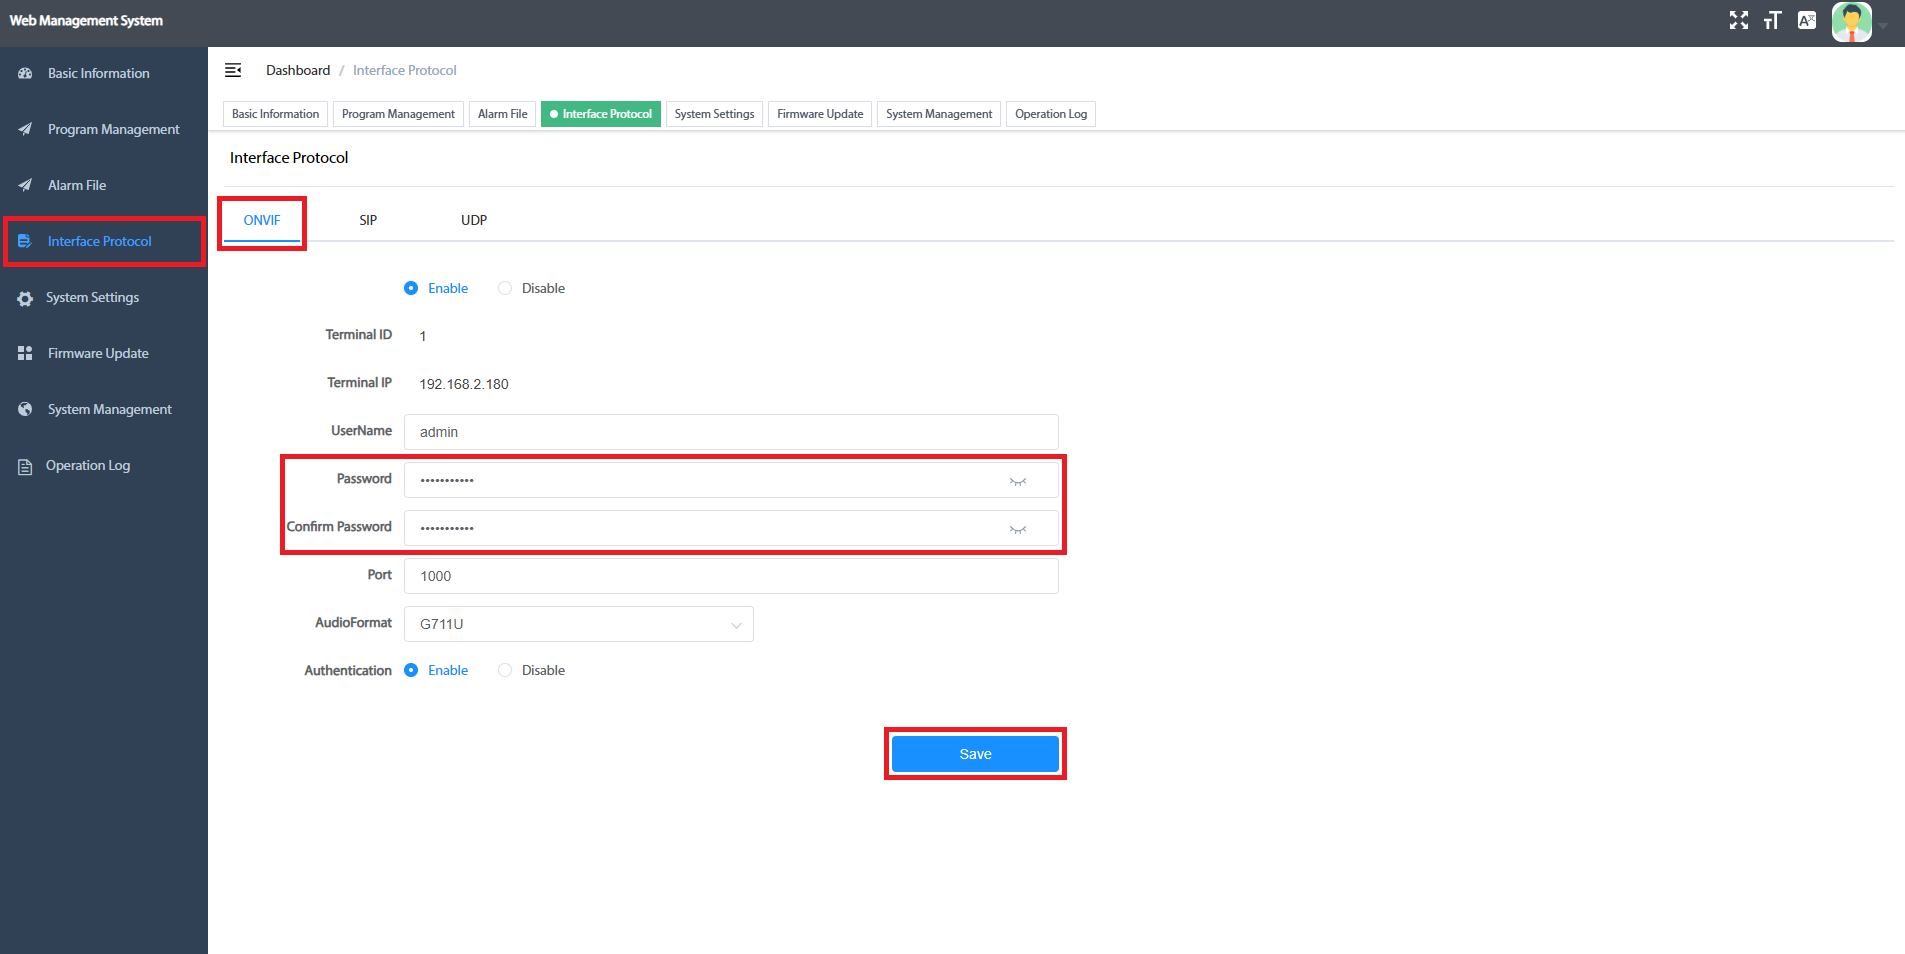This screenshot has height=954, width=1905.
Task: Click the System Settings gear icon in sidebar
Action: (x=25, y=298)
